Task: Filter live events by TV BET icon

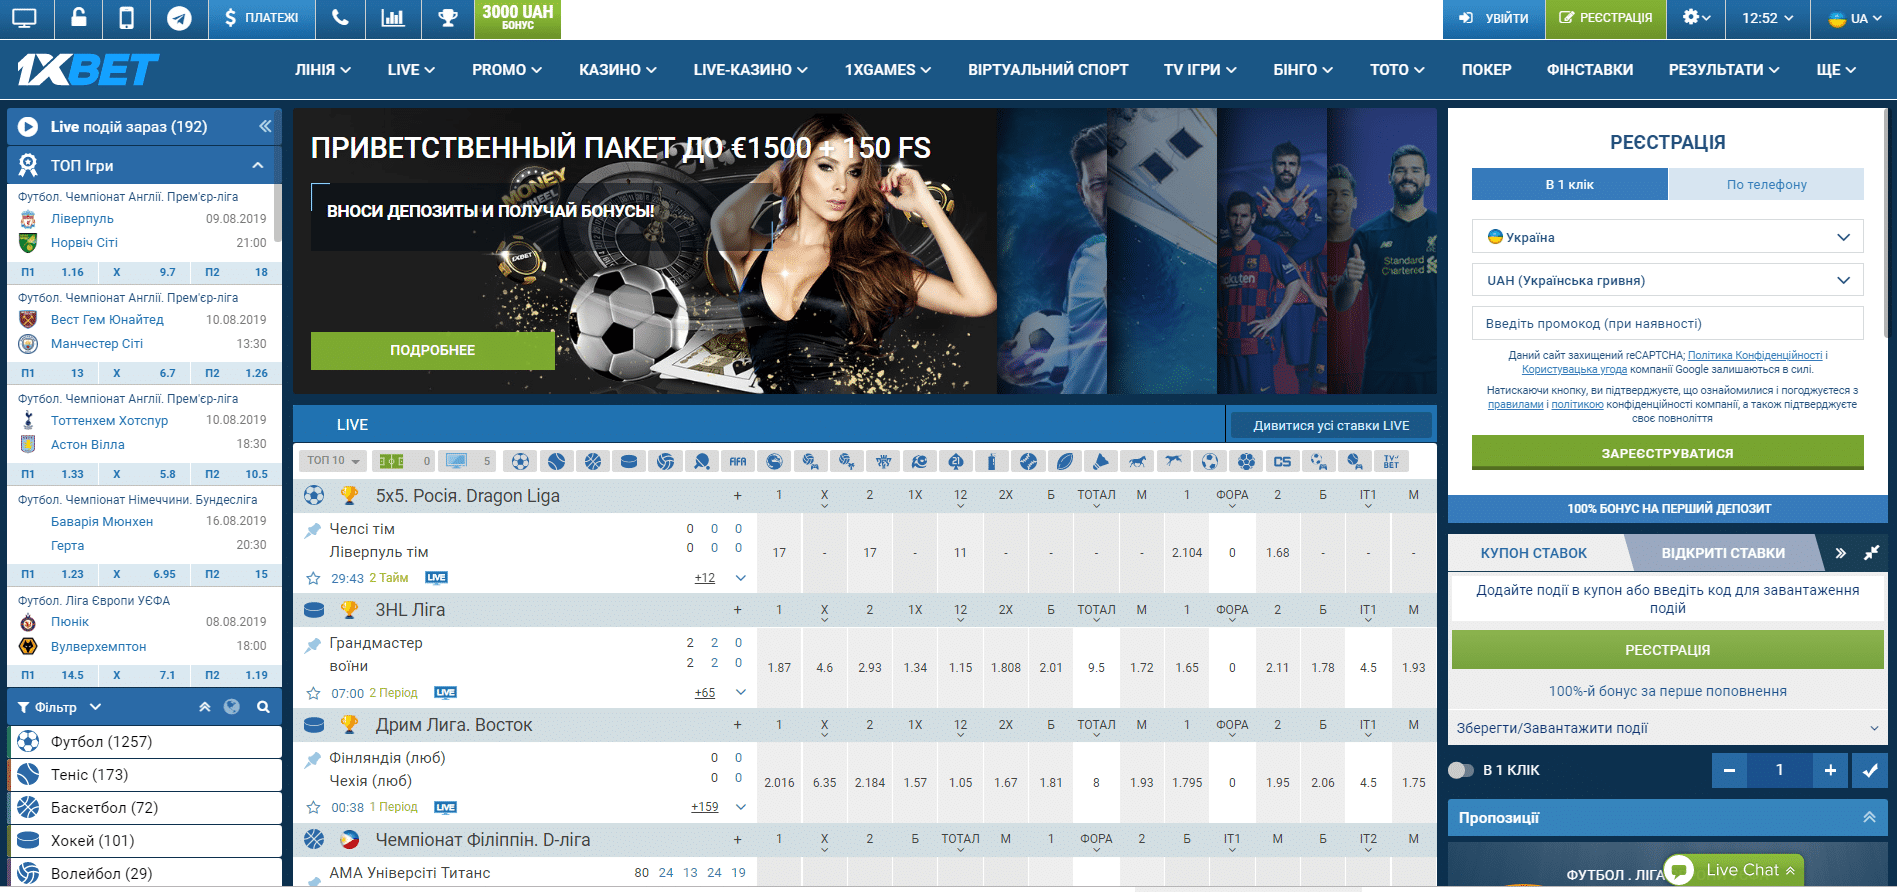Action: (1391, 461)
